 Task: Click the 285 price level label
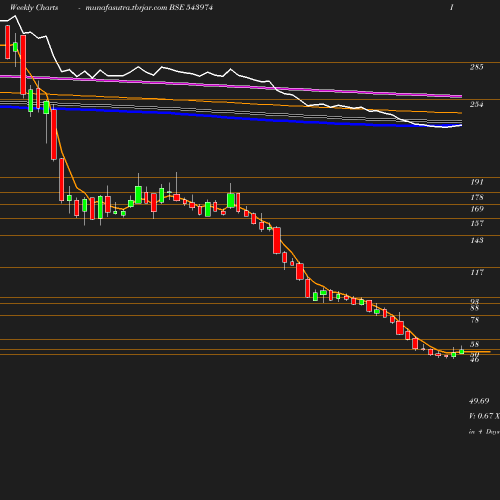pyautogui.click(x=477, y=67)
